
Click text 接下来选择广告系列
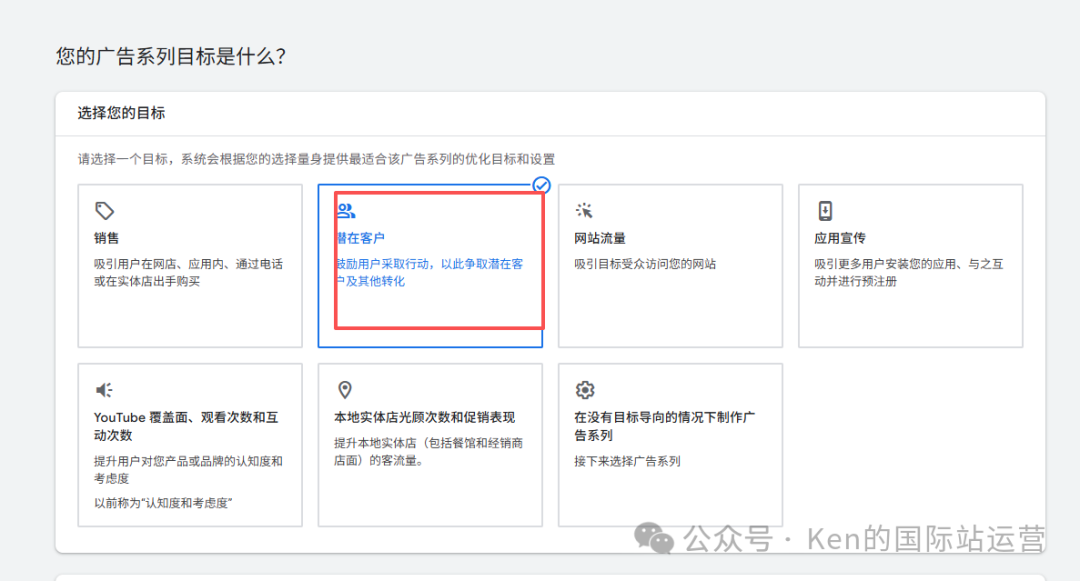point(627,461)
